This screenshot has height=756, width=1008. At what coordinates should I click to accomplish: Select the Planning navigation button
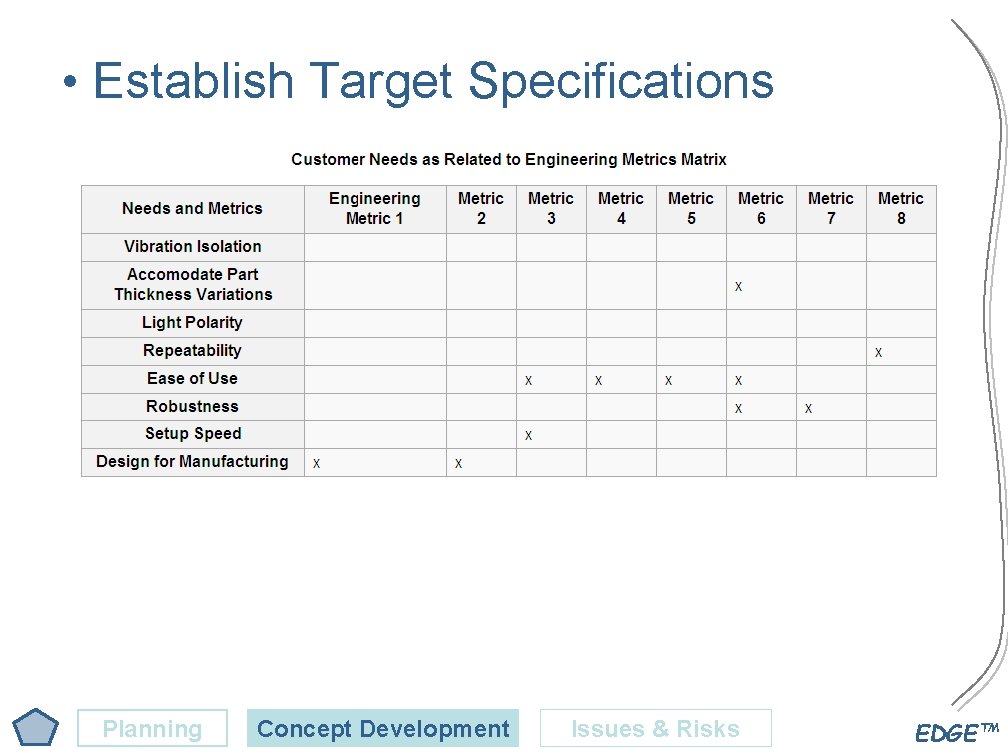tap(152, 729)
